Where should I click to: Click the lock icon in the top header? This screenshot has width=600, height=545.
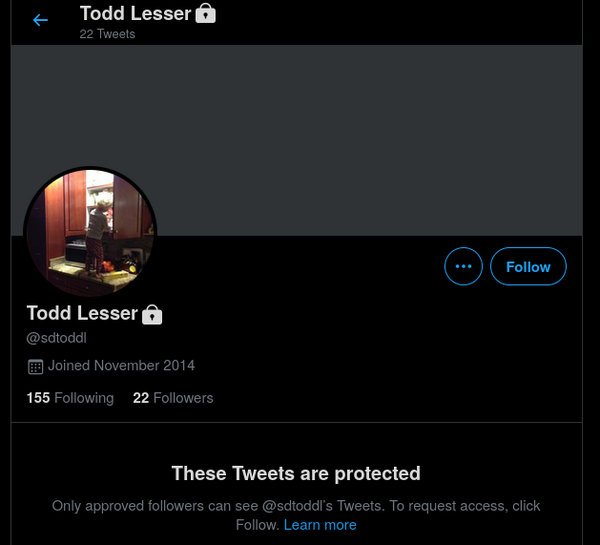point(206,14)
